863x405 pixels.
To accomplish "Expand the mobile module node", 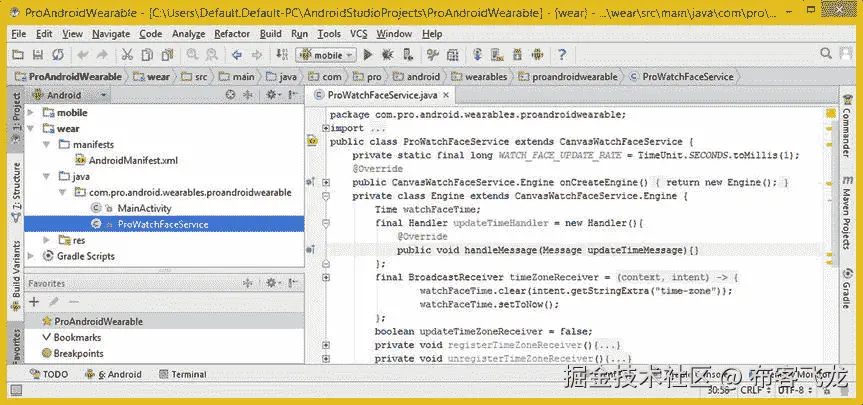I will pyautogui.click(x=31, y=113).
